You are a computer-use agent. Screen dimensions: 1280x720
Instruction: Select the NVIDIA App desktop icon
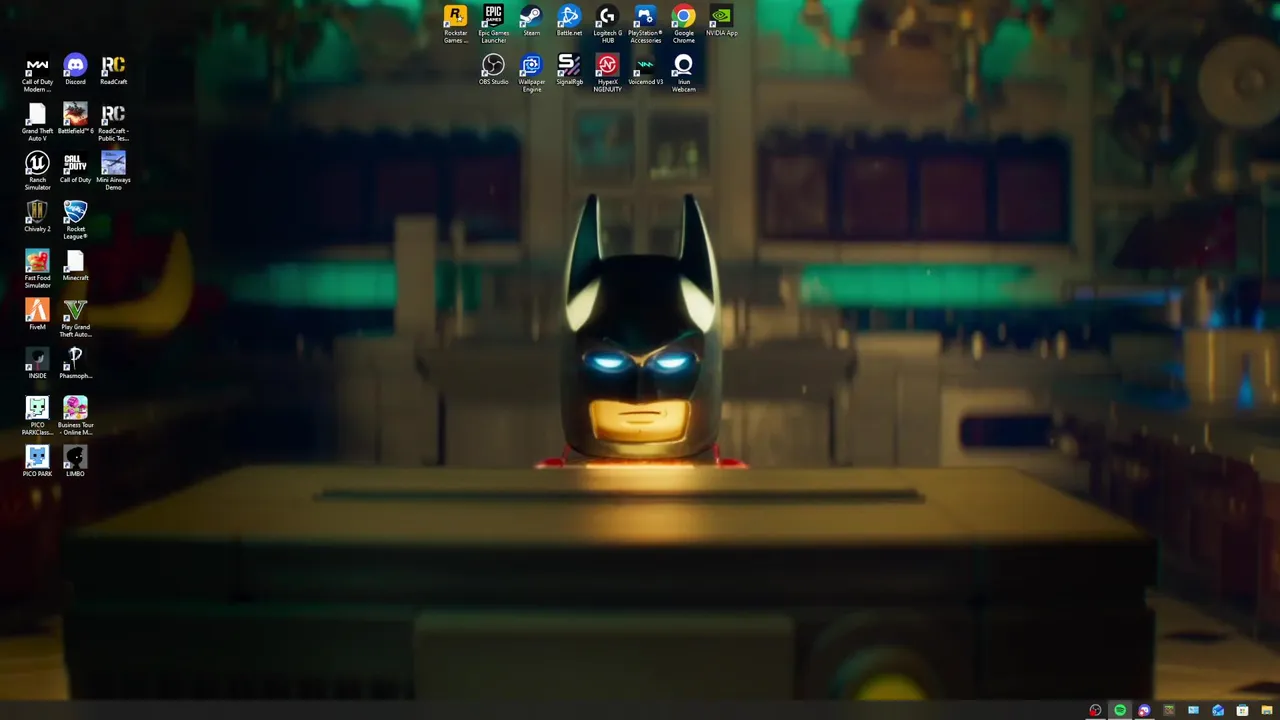(x=721, y=21)
